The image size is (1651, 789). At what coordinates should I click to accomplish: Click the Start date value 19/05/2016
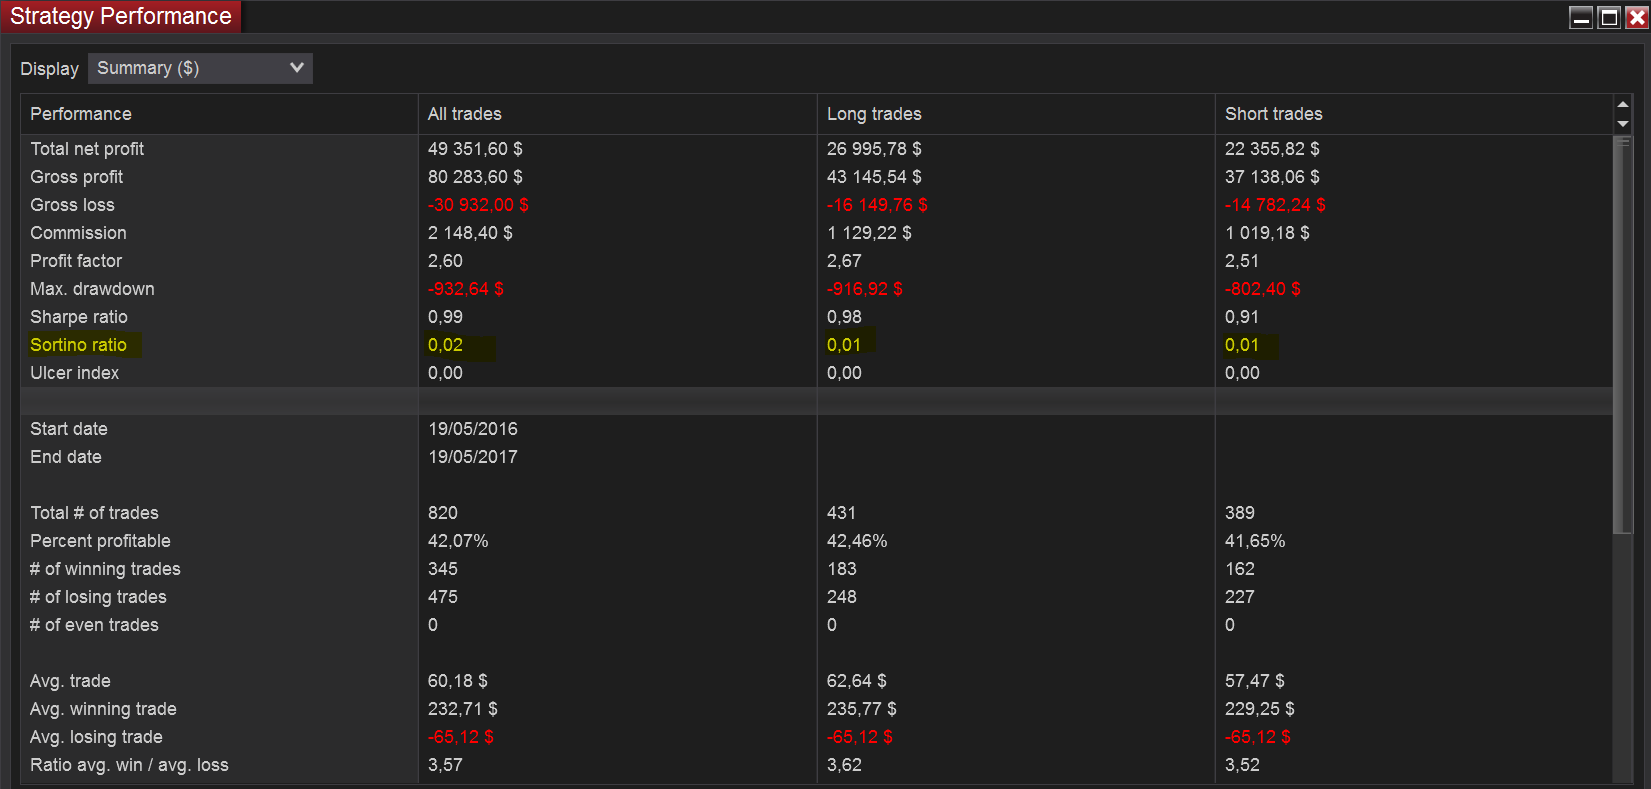pos(473,429)
